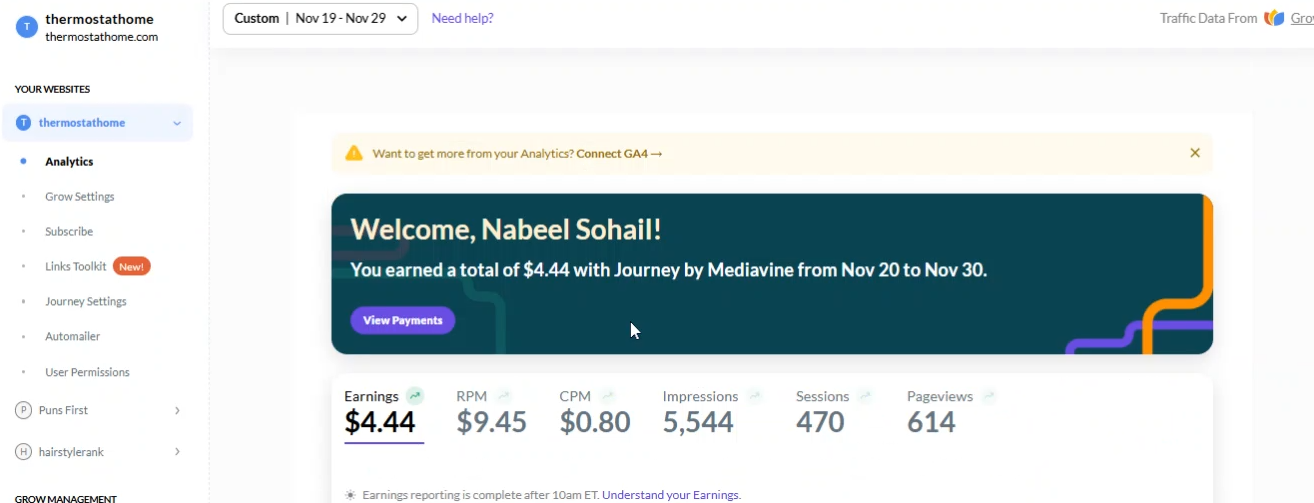This screenshot has width=1314, height=503.
Task: Collapse the thermostathome website section
Action: click(177, 123)
